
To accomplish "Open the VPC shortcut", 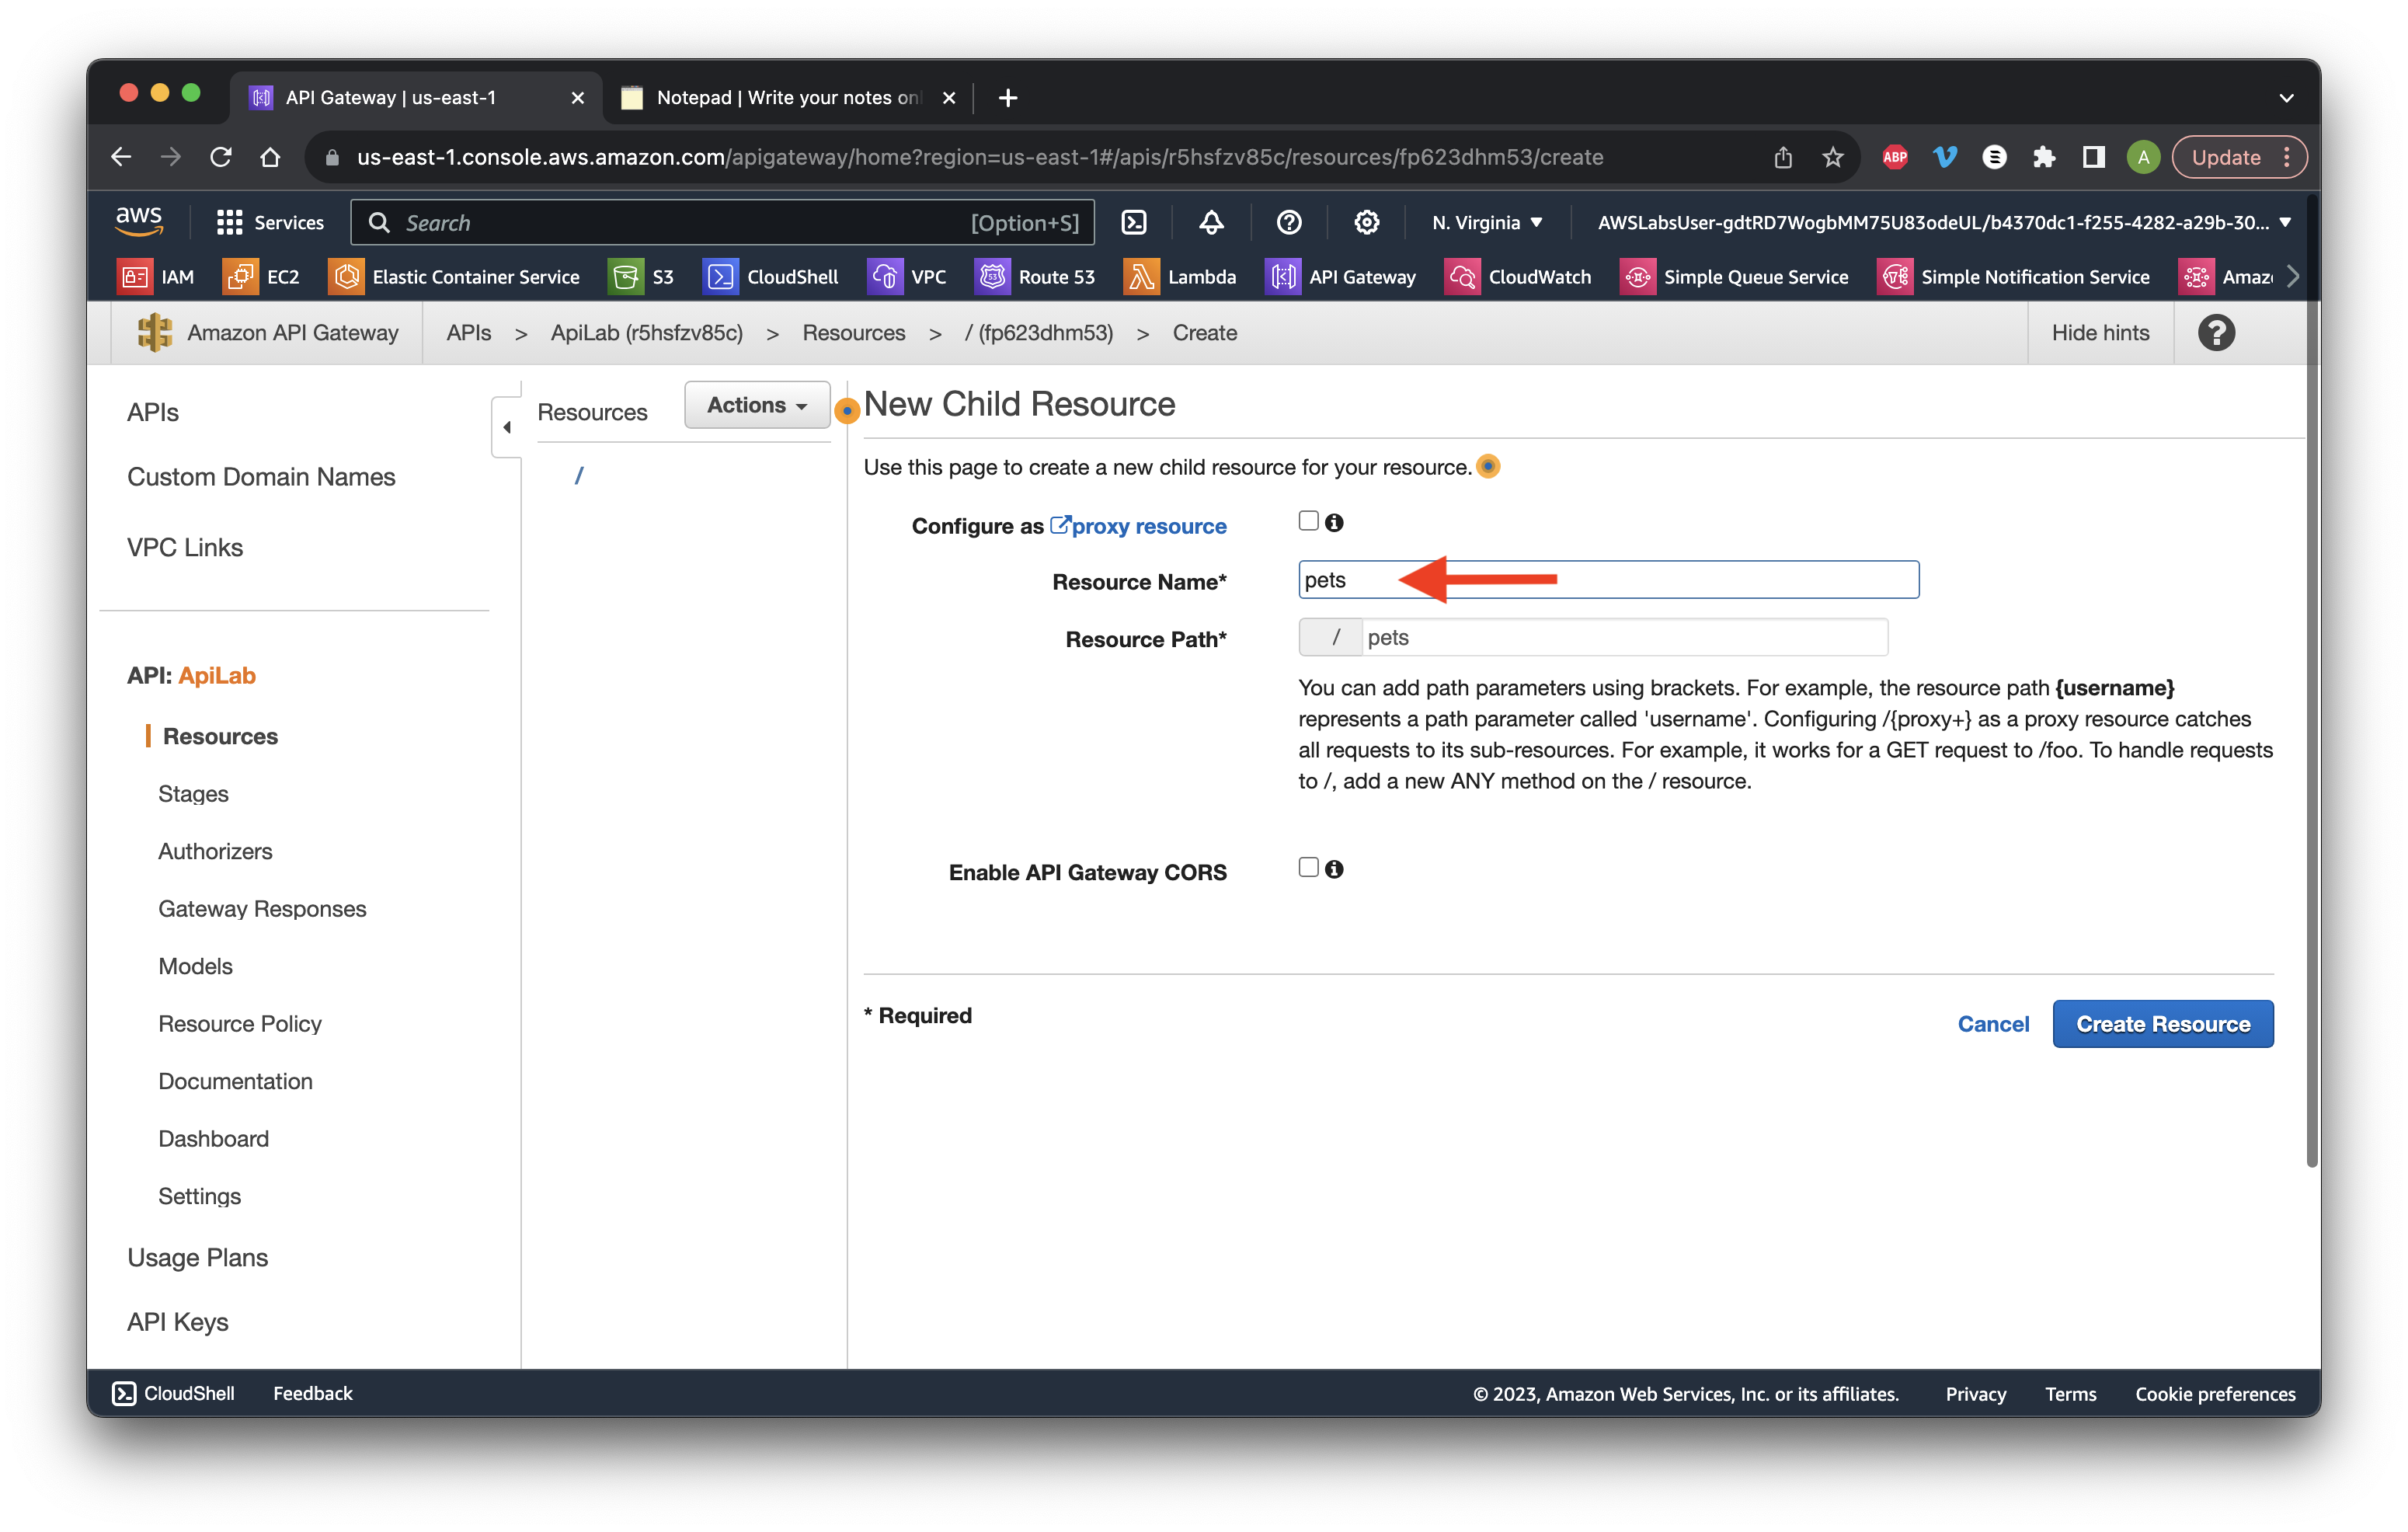I will click(907, 277).
